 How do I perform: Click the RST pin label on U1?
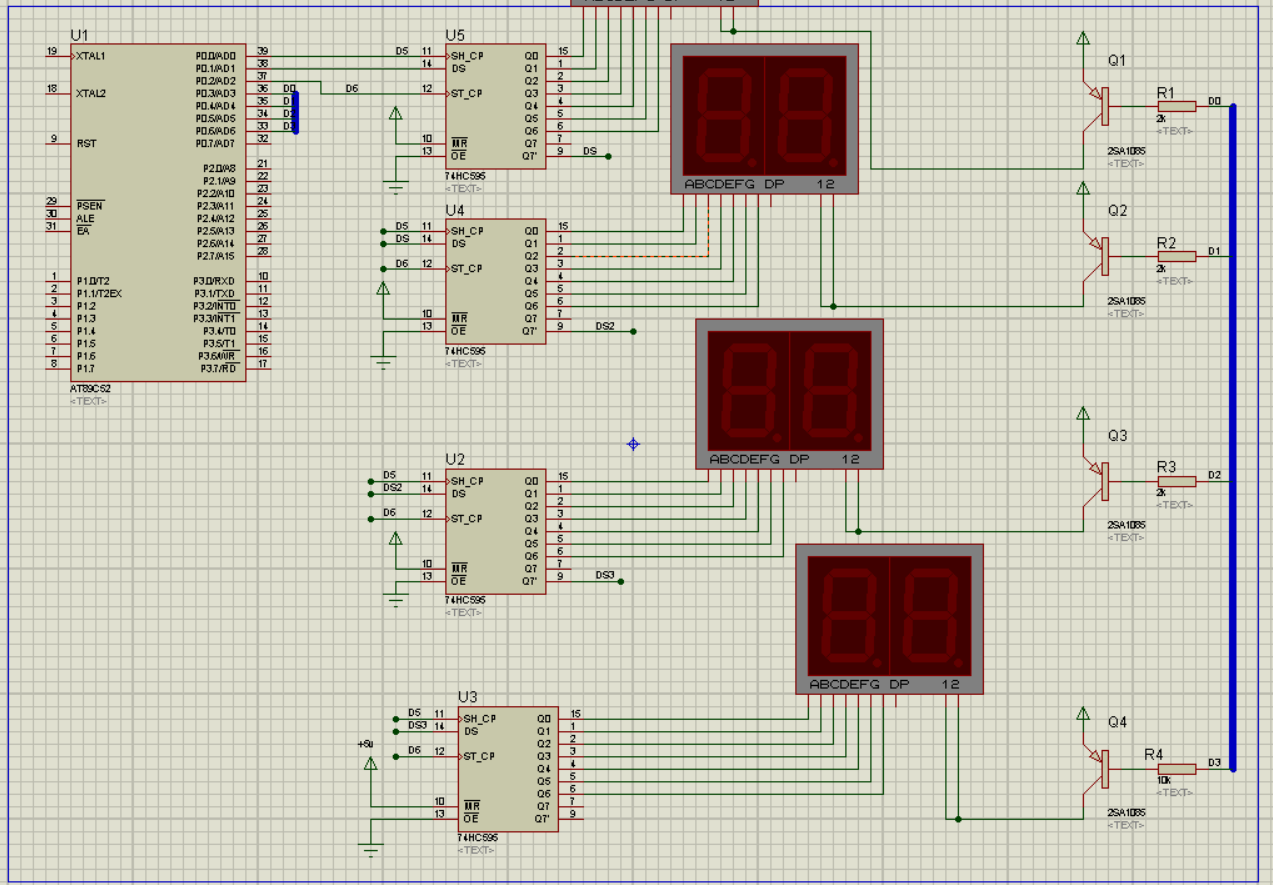87,144
